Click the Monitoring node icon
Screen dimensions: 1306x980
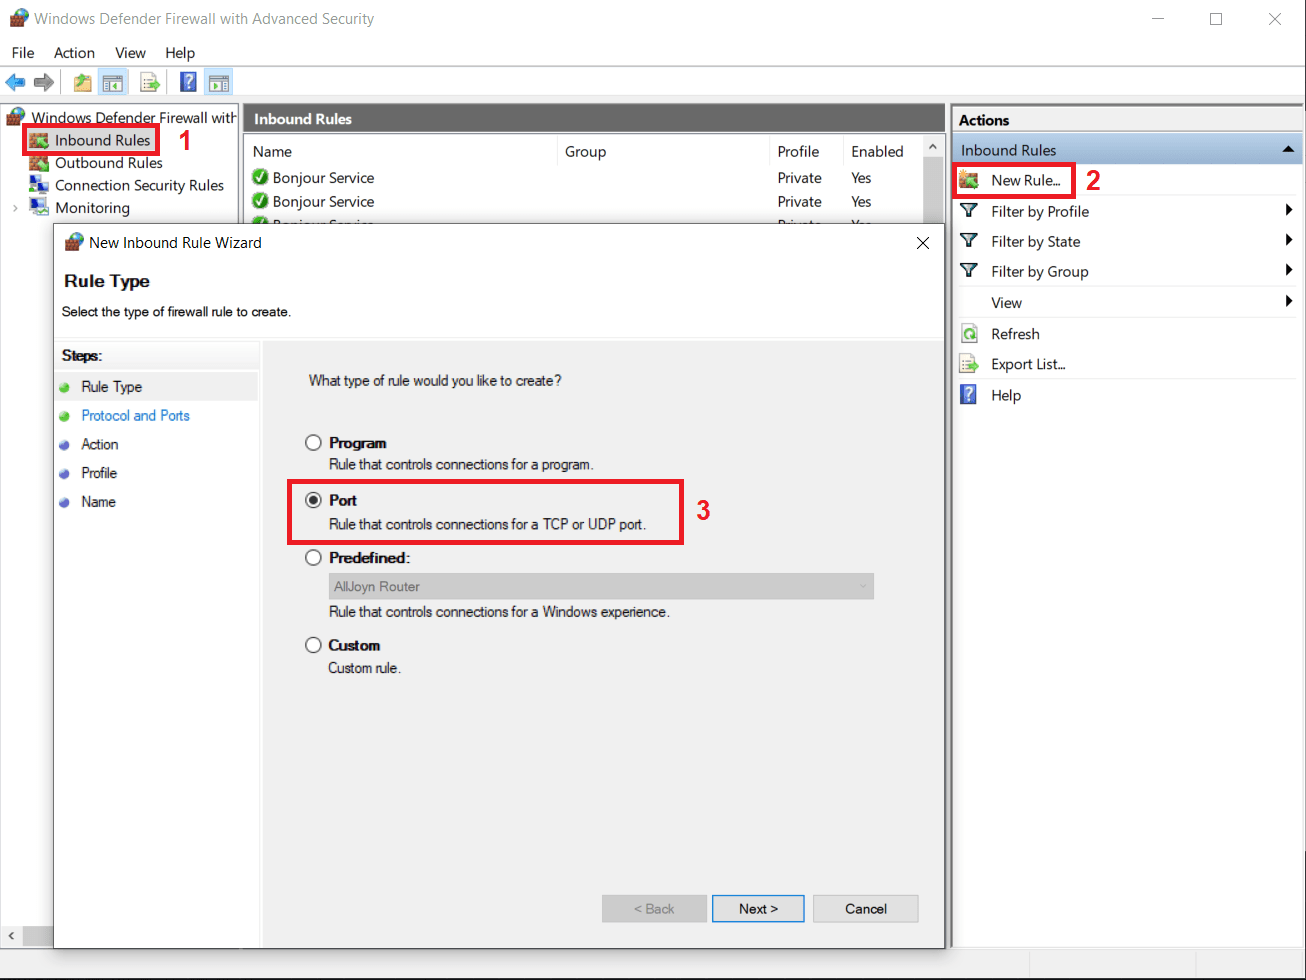coord(39,207)
